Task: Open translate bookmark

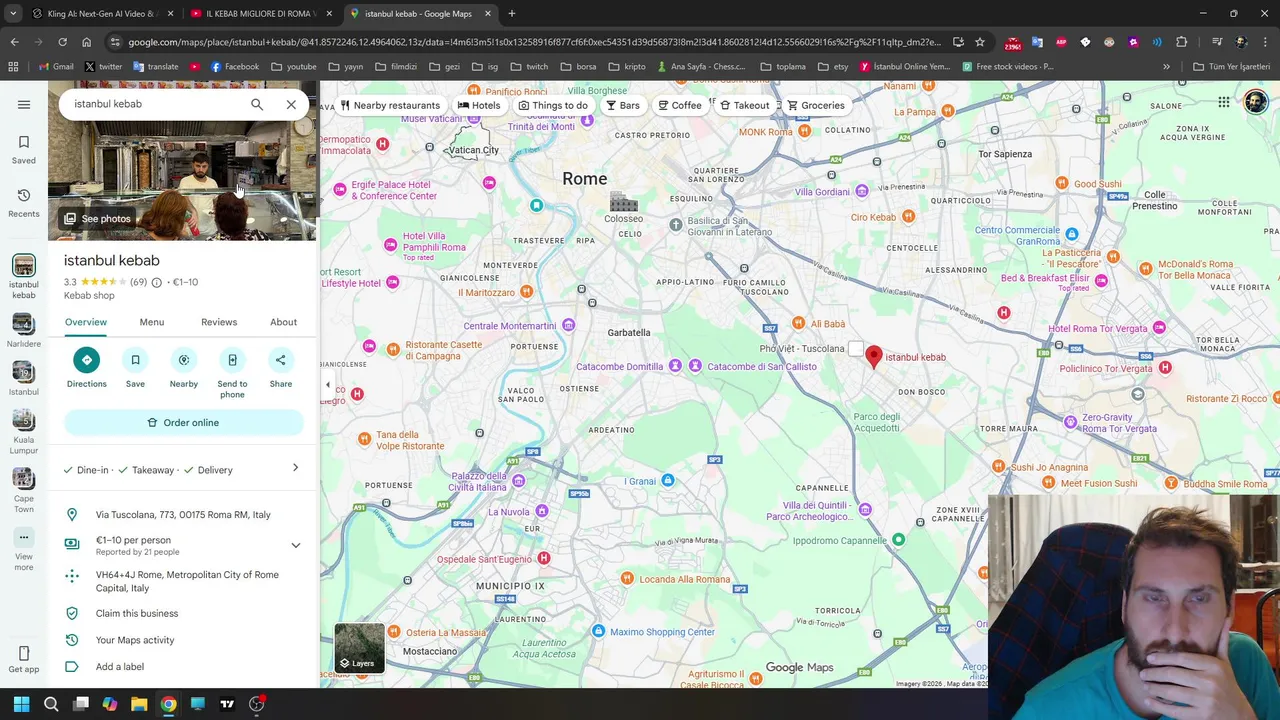Action: 154,67
